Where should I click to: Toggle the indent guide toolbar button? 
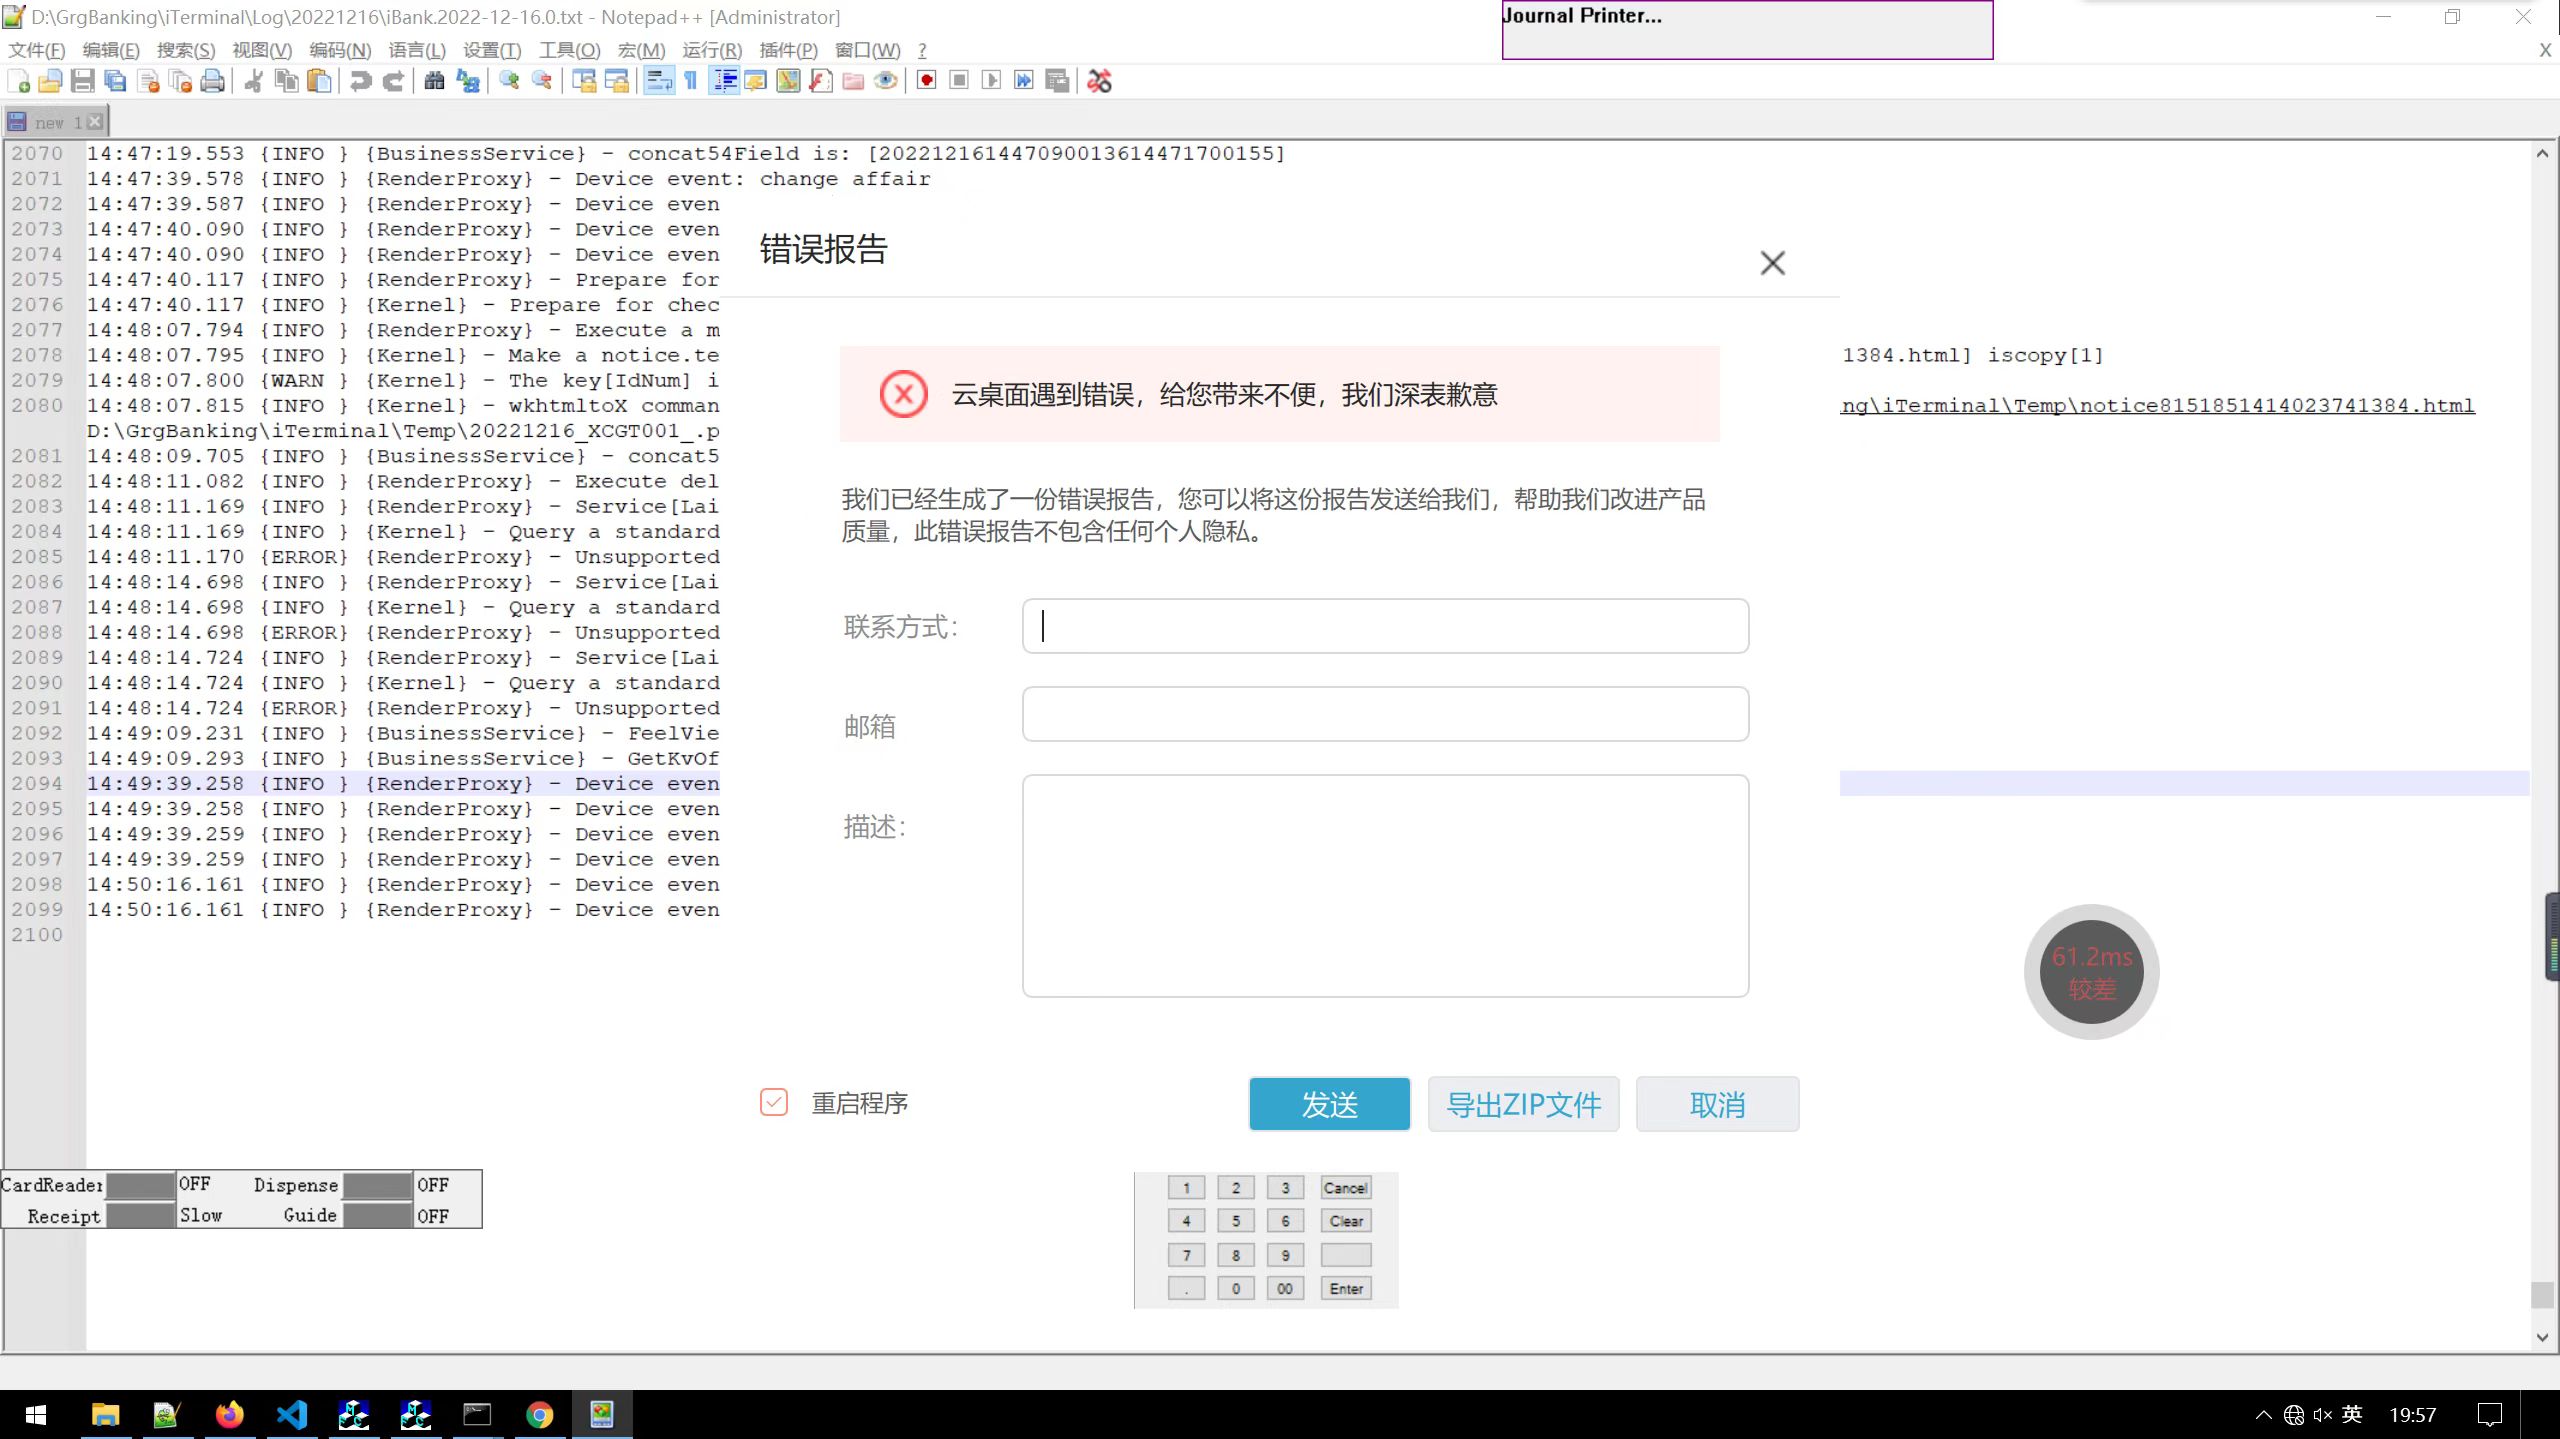[724, 81]
